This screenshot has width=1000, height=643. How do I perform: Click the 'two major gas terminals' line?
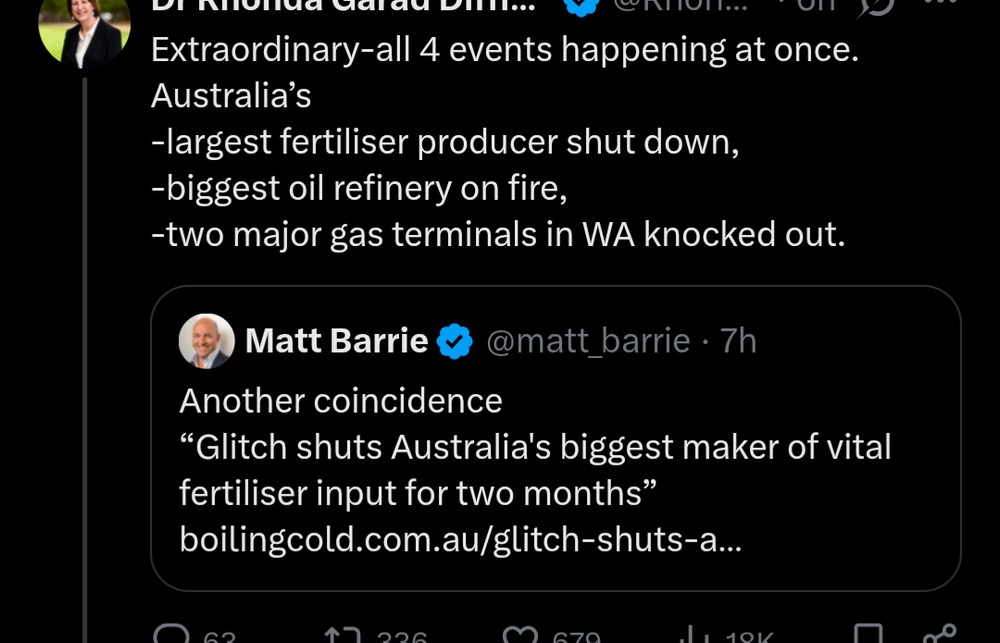498,233
